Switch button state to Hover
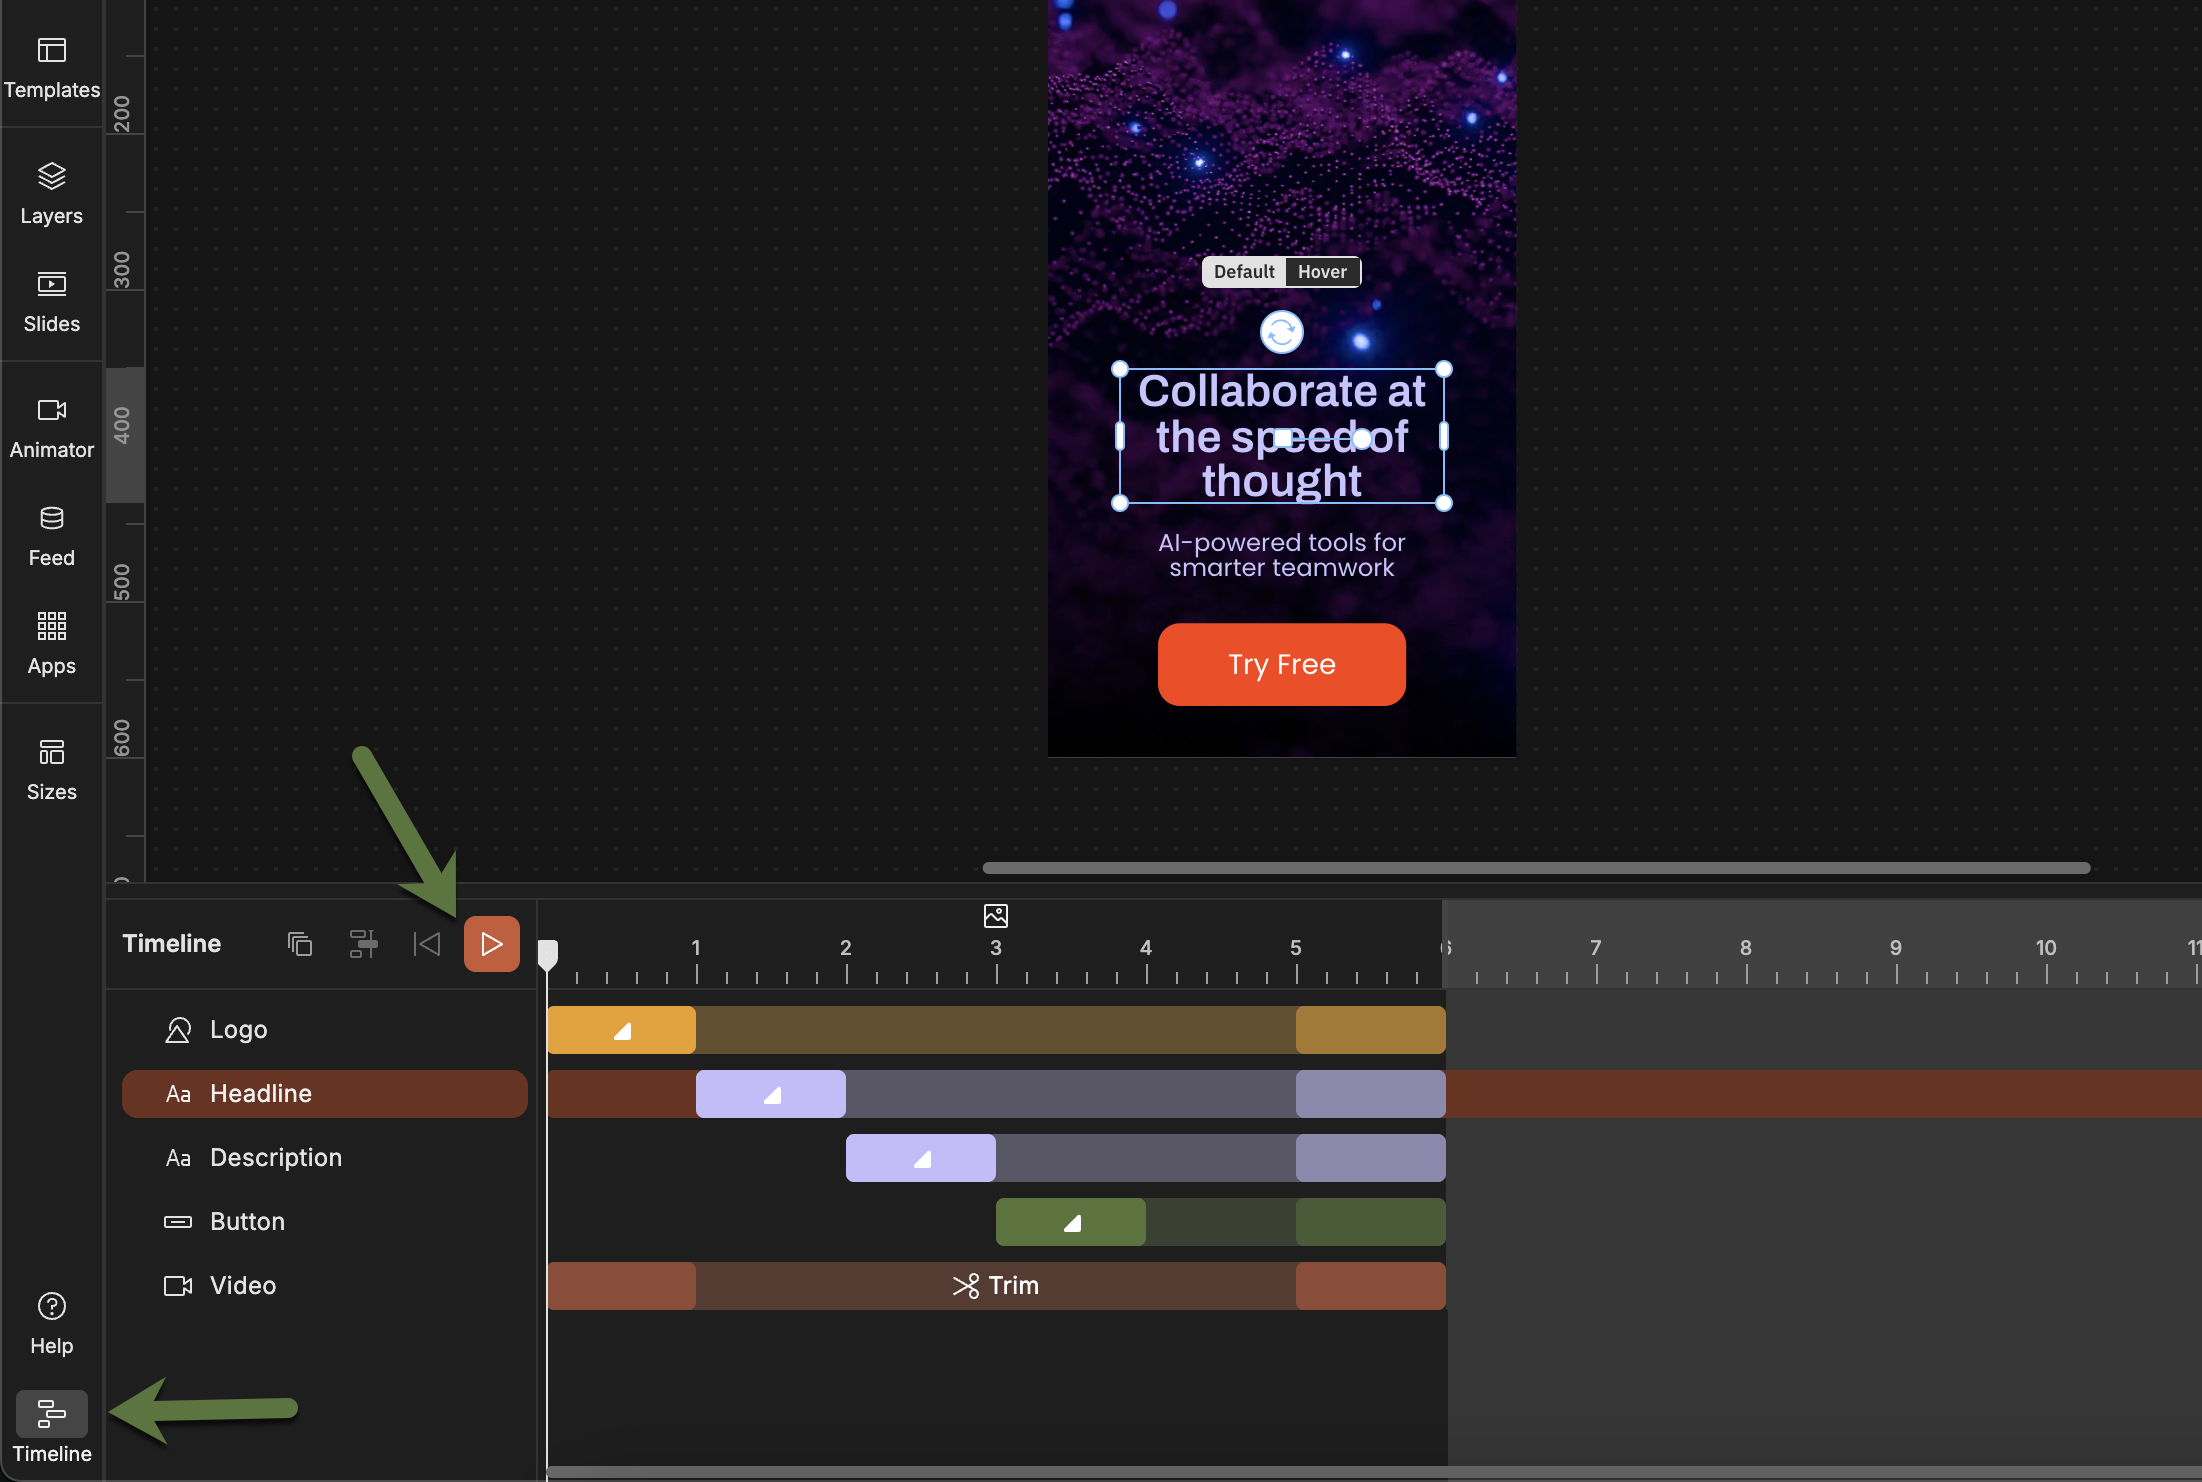This screenshot has width=2202, height=1482. click(1322, 272)
